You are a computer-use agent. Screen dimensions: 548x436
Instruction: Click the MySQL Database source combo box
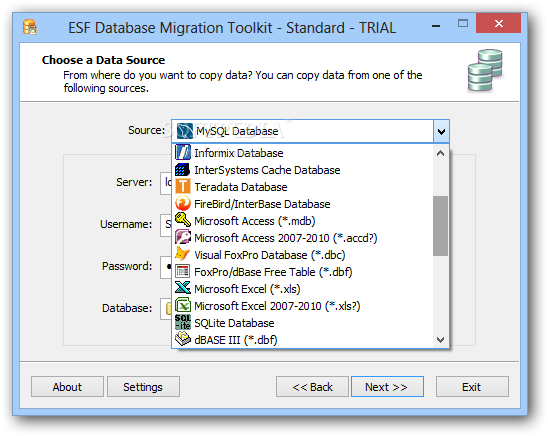click(x=310, y=131)
